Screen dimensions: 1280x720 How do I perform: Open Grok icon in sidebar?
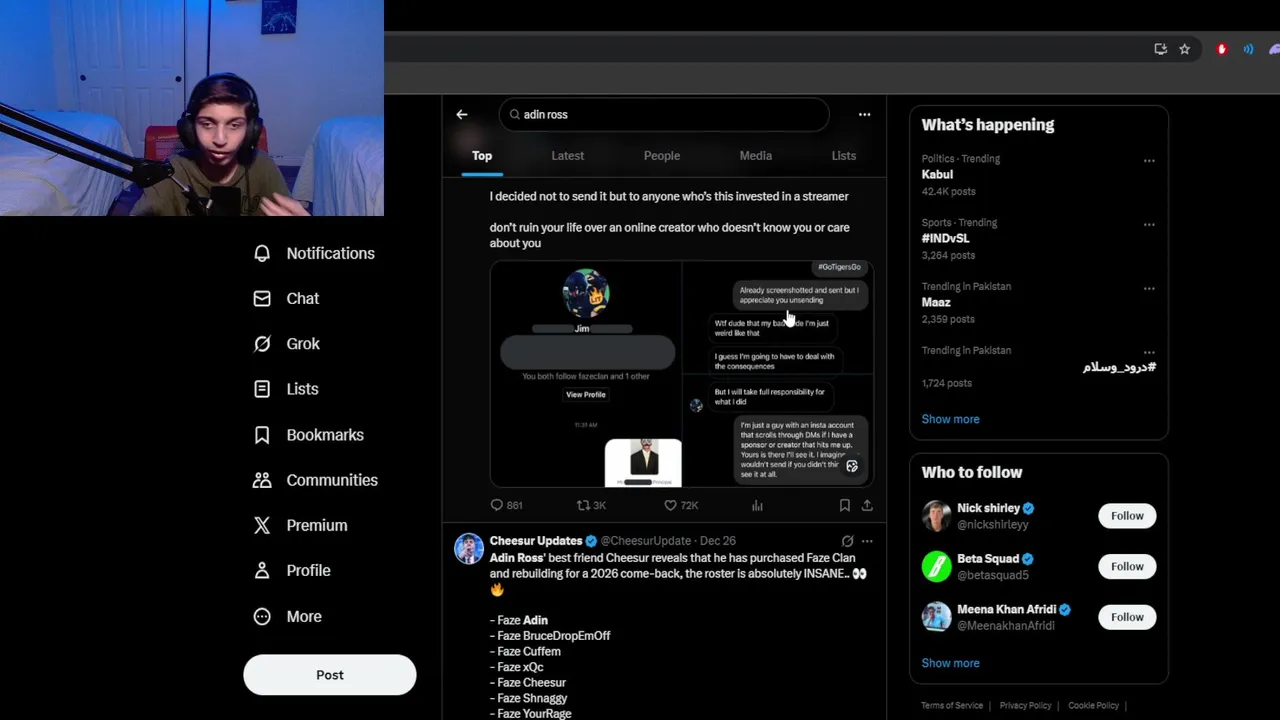tap(262, 343)
